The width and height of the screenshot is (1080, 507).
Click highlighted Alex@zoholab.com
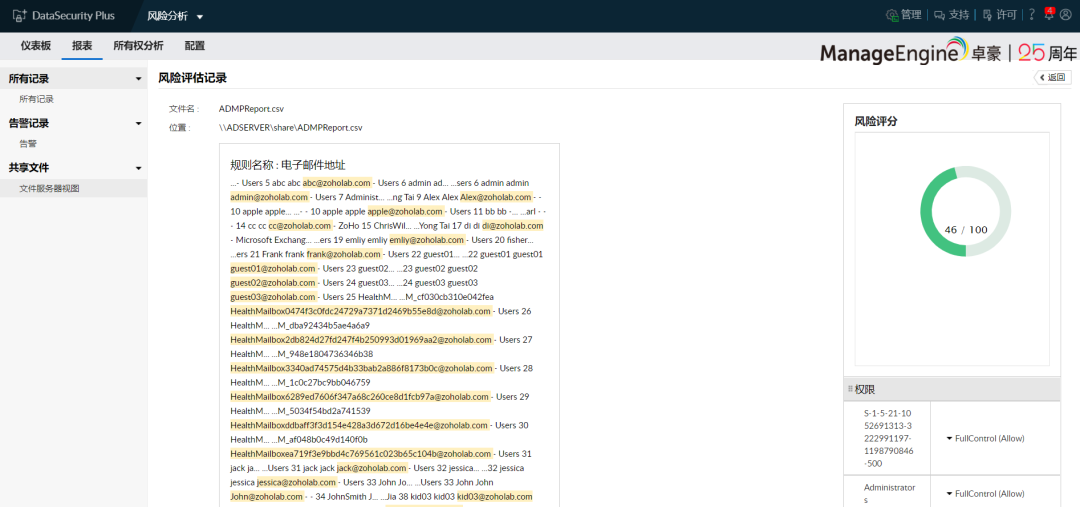point(496,197)
